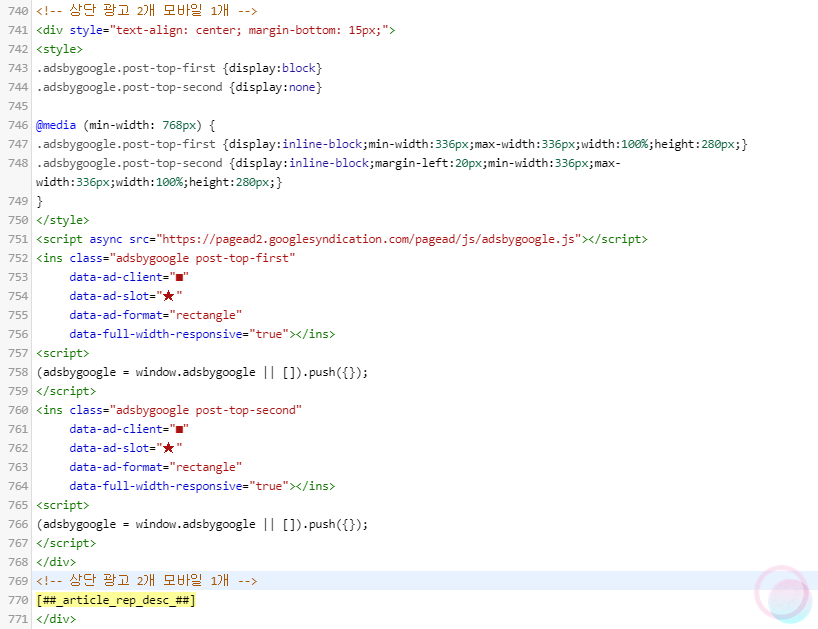Click line number 741 in gutter

18,30
